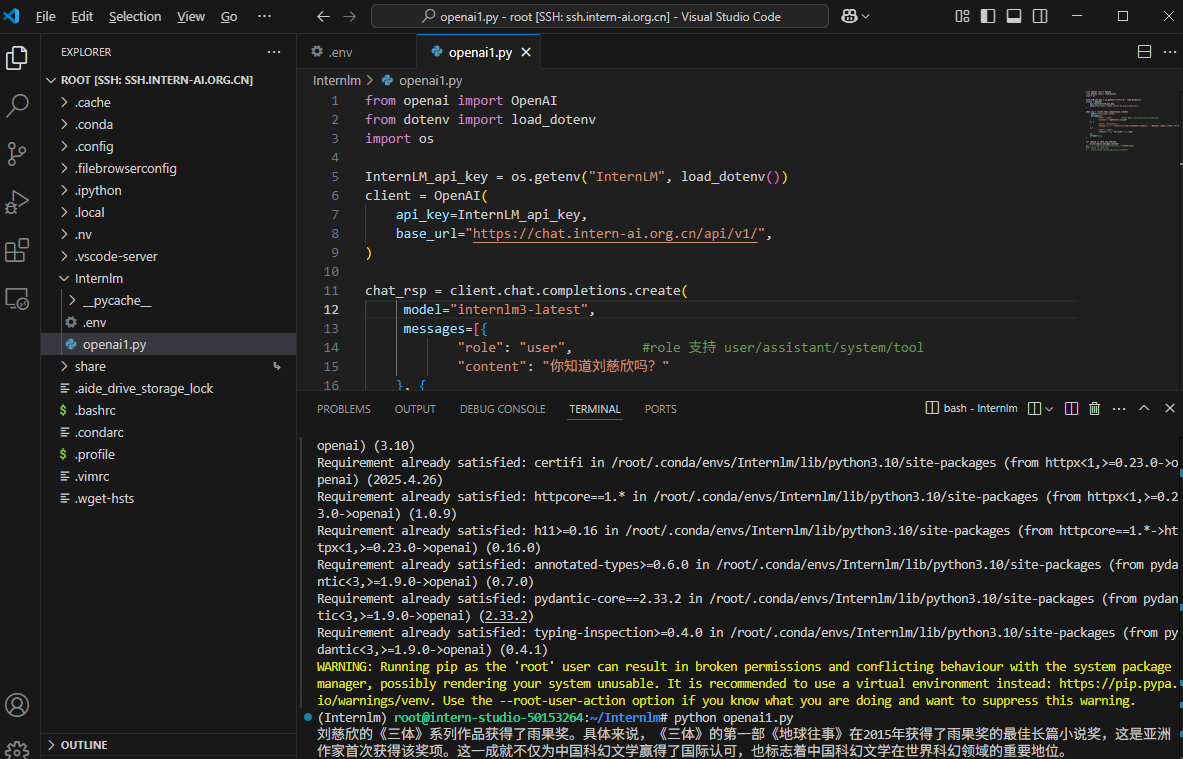Open the Edit menu
This screenshot has width=1183, height=759.
81,16
